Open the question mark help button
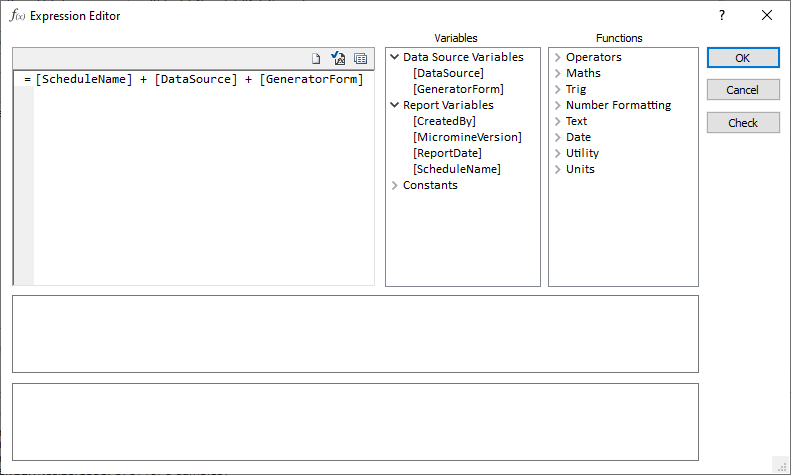This screenshot has height=475, width=791. point(722,16)
